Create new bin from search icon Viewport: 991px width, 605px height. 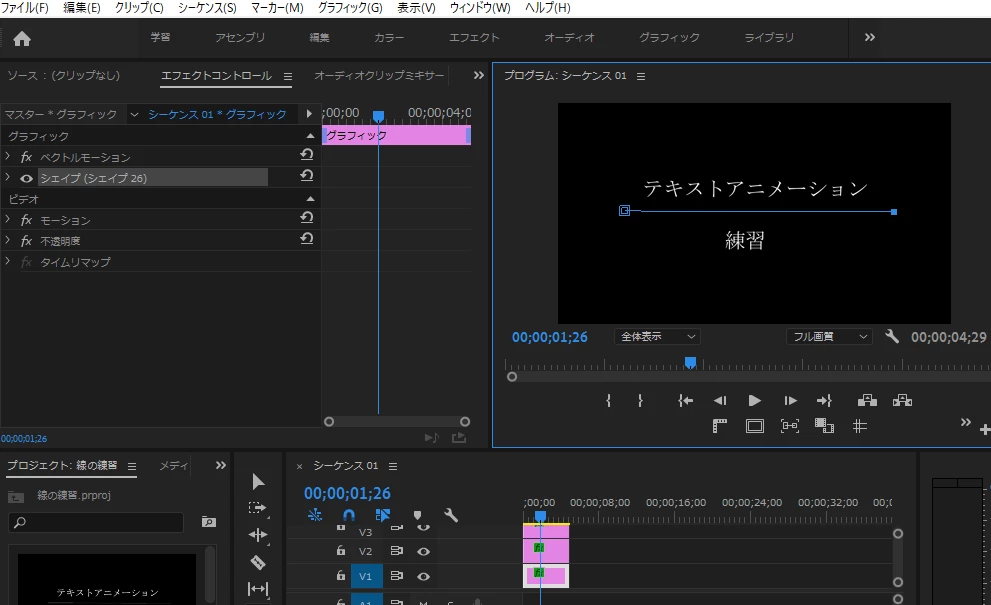209,522
